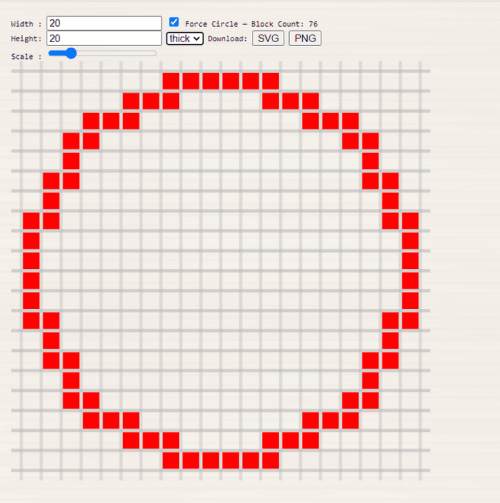The width and height of the screenshot is (500, 503).
Task: Click the Height label
Action: (x=26, y=39)
